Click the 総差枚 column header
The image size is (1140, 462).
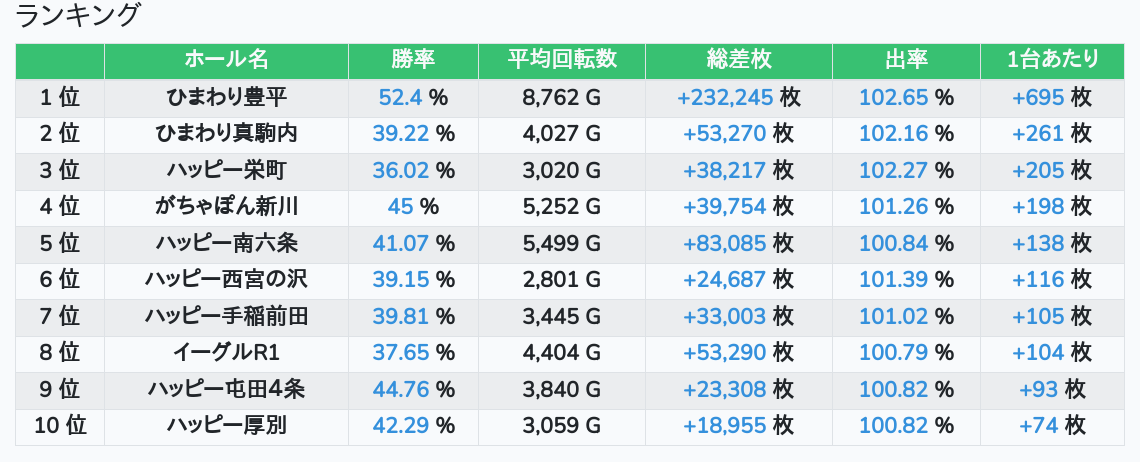pyautogui.click(x=738, y=60)
